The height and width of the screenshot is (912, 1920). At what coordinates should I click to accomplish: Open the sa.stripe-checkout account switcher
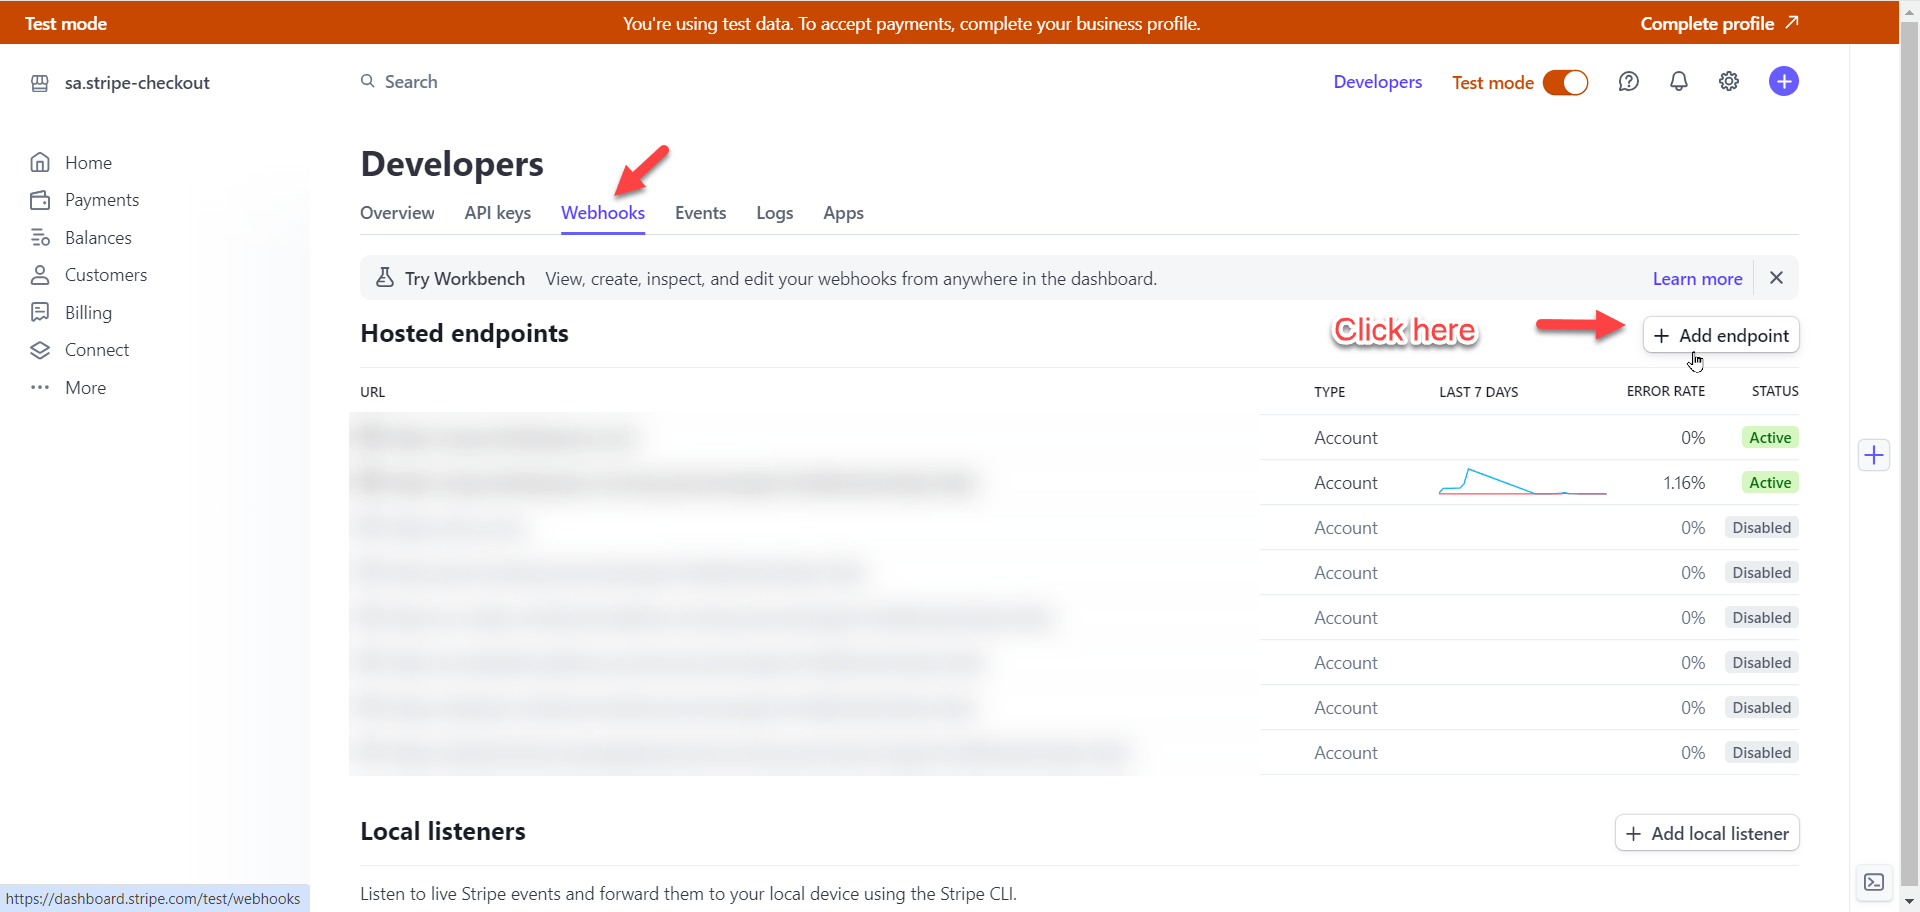(x=137, y=83)
